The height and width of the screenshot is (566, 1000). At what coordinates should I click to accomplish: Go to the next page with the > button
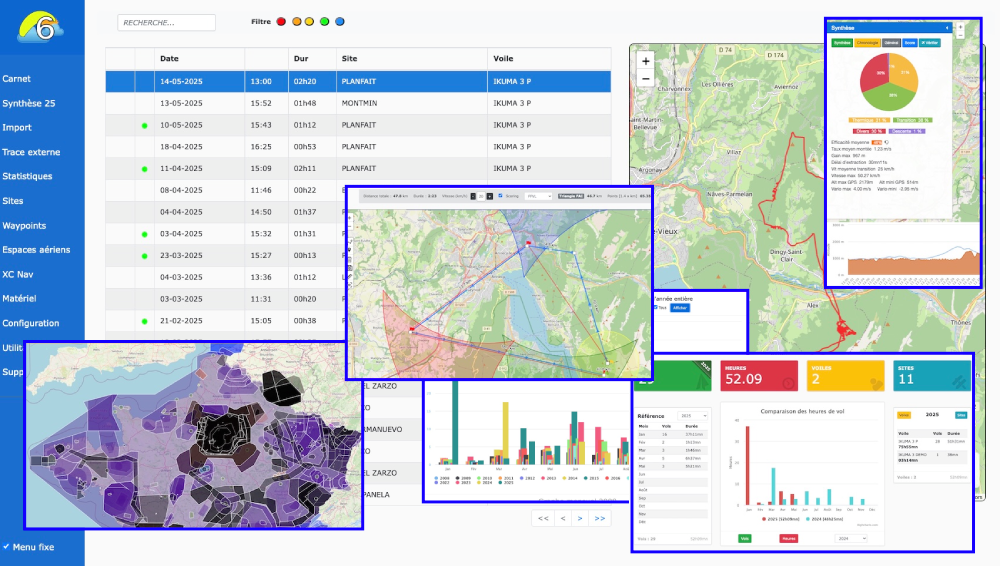[x=580, y=518]
